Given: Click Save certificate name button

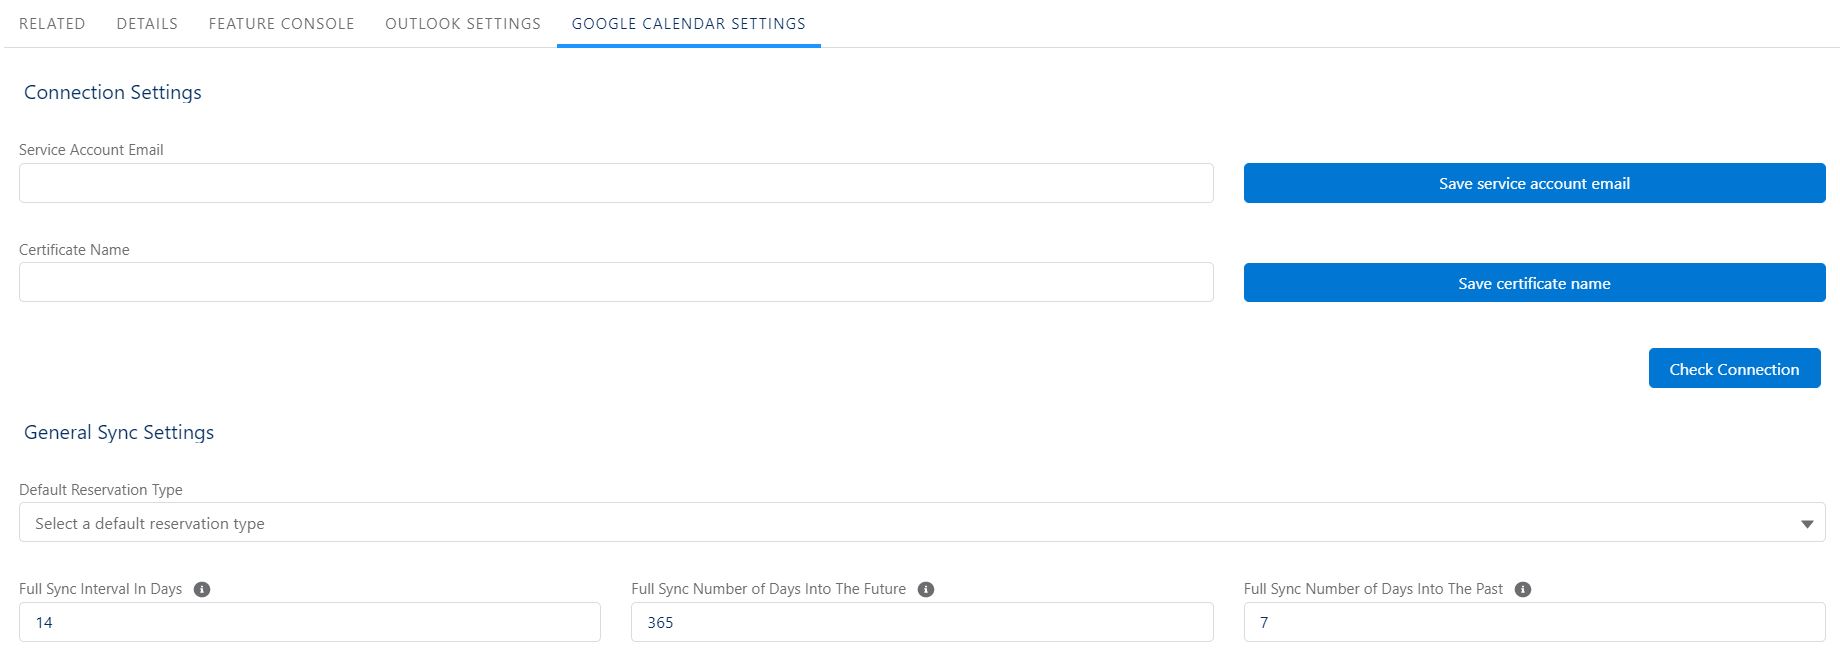Looking at the screenshot, I should (x=1534, y=283).
